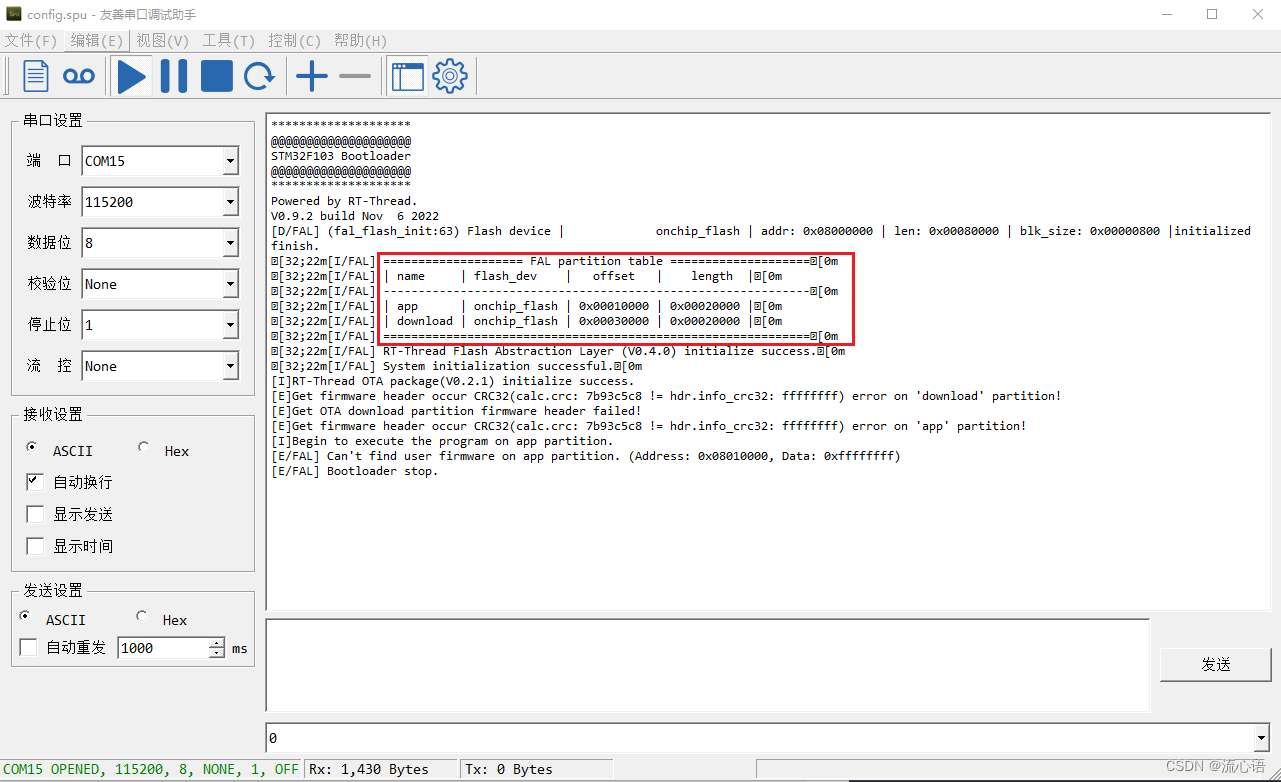The width and height of the screenshot is (1281, 782).
Task: Open the 编辑(E) menu
Action: [96, 41]
